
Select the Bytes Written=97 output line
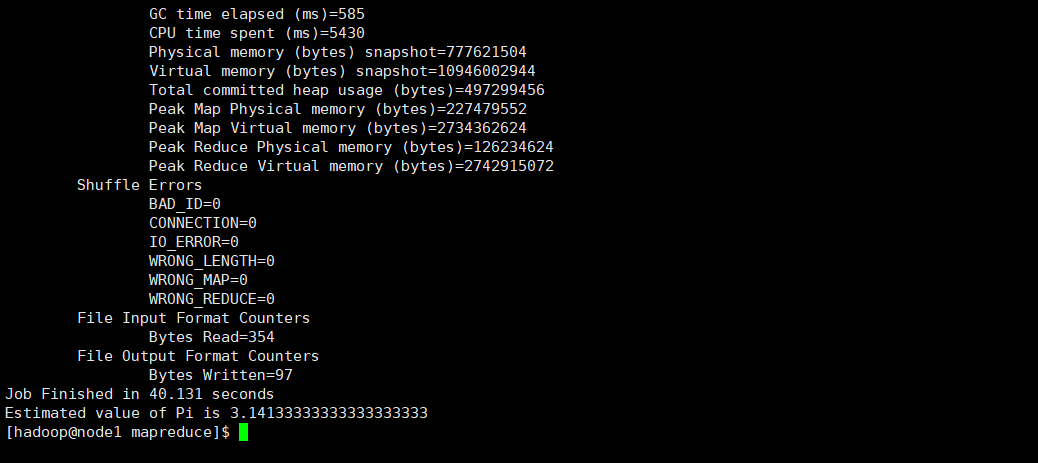(220, 375)
